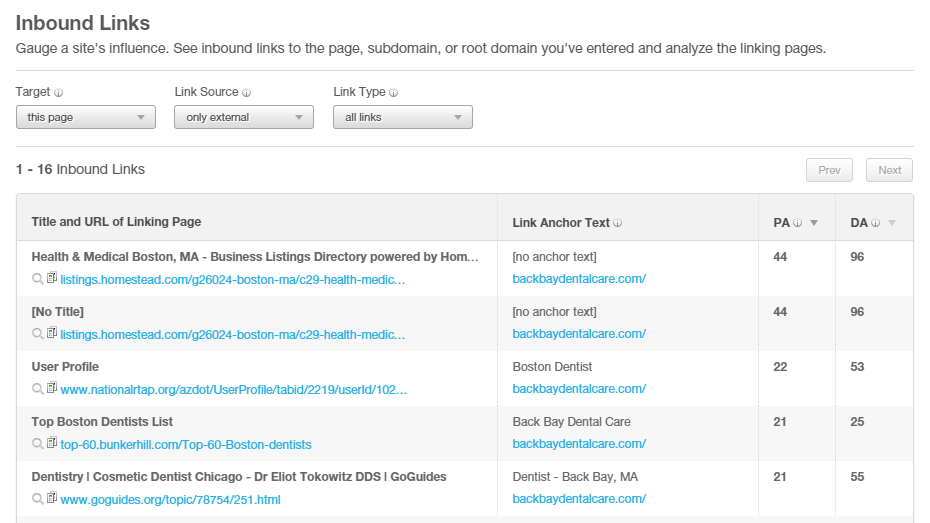Open backbaydentalcare.com link under Boston Dentist

[x=579, y=389]
